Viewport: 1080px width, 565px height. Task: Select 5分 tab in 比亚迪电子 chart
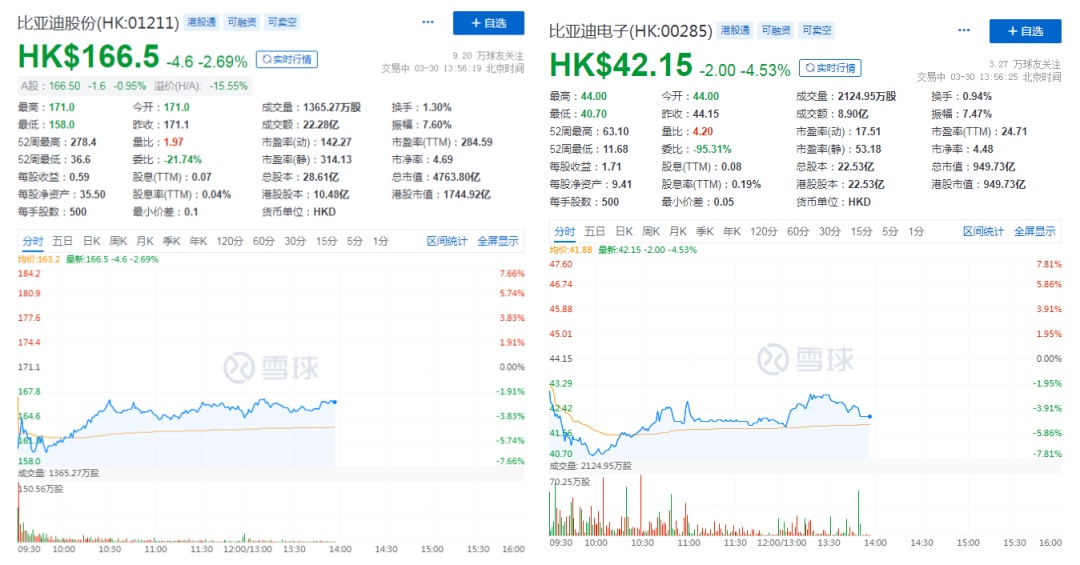point(890,232)
